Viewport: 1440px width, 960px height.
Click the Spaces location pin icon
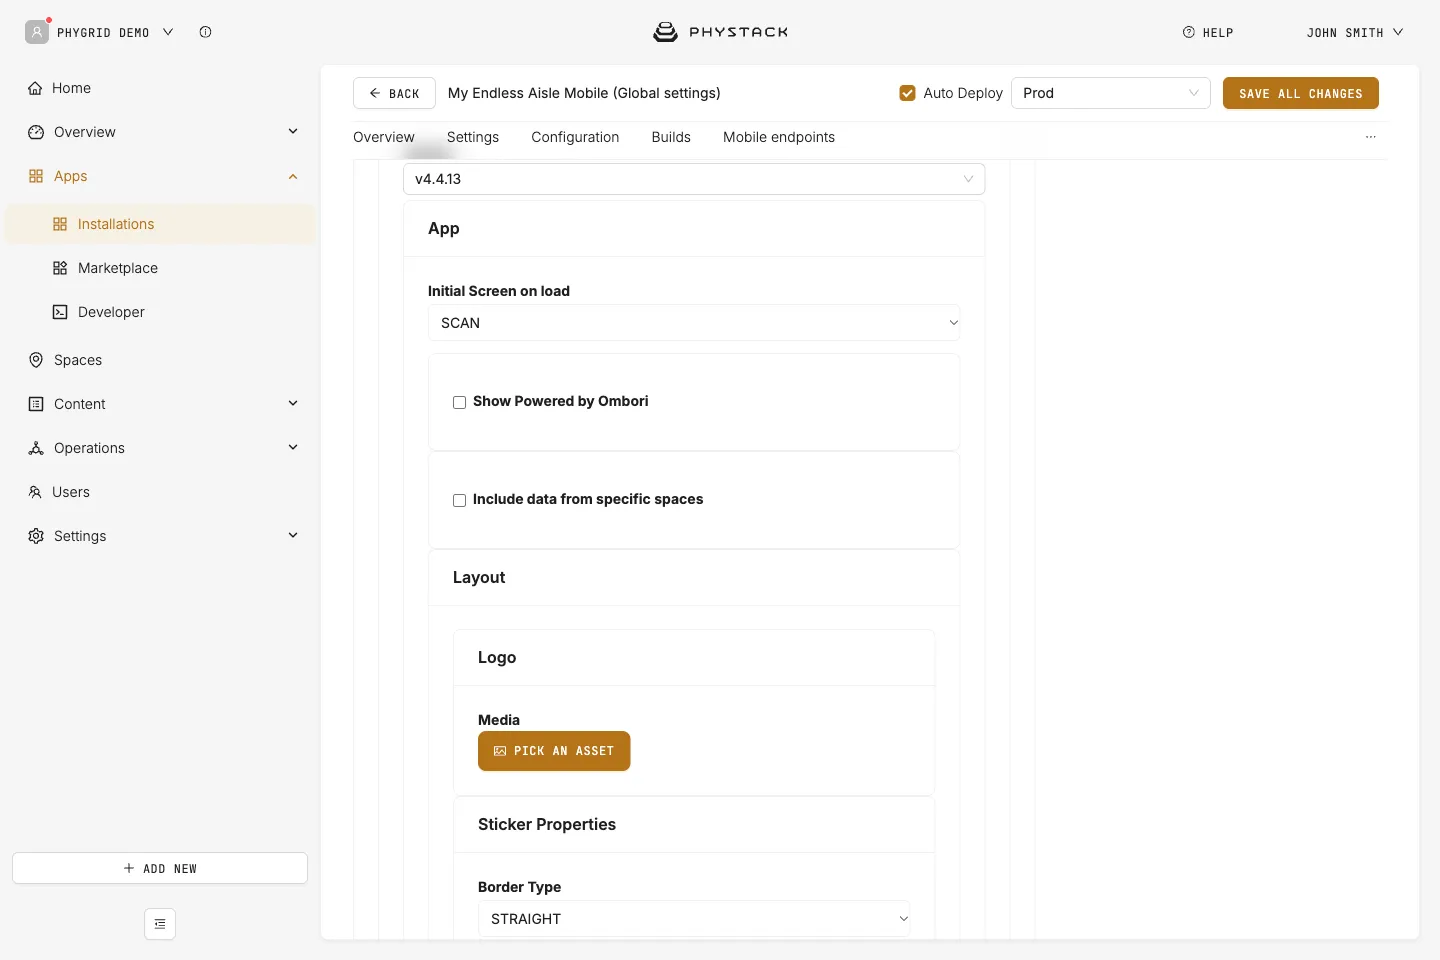36,360
